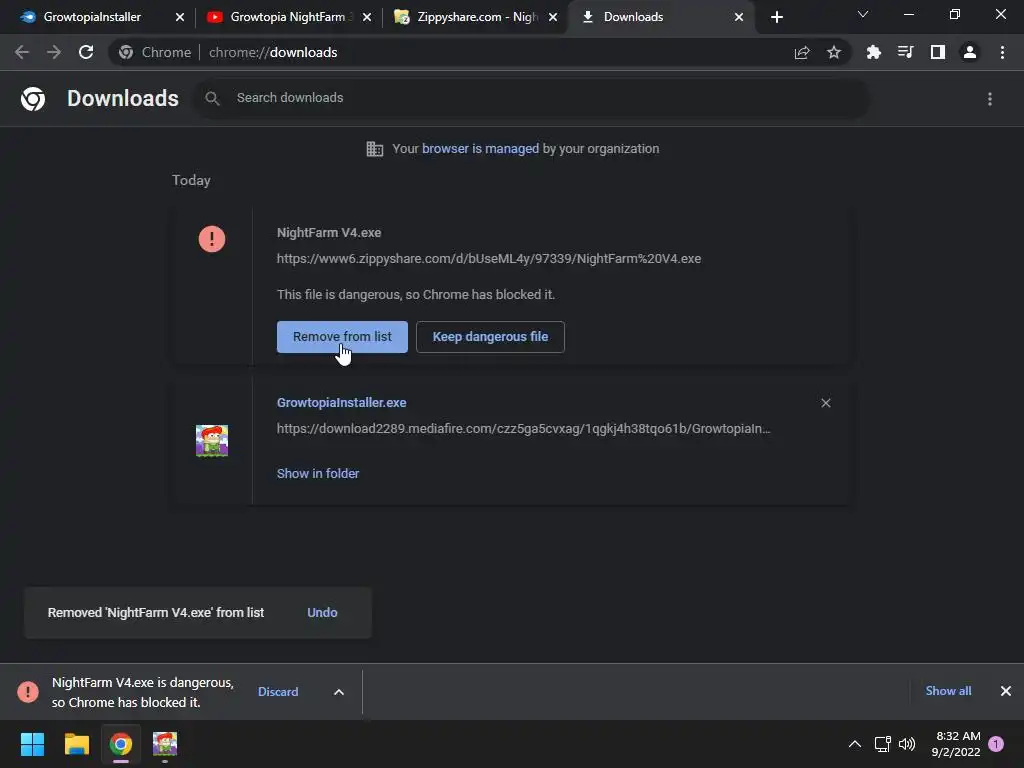The width and height of the screenshot is (1024, 768).
Task: Toggle the side panel icon
Action: coord(938,52)
